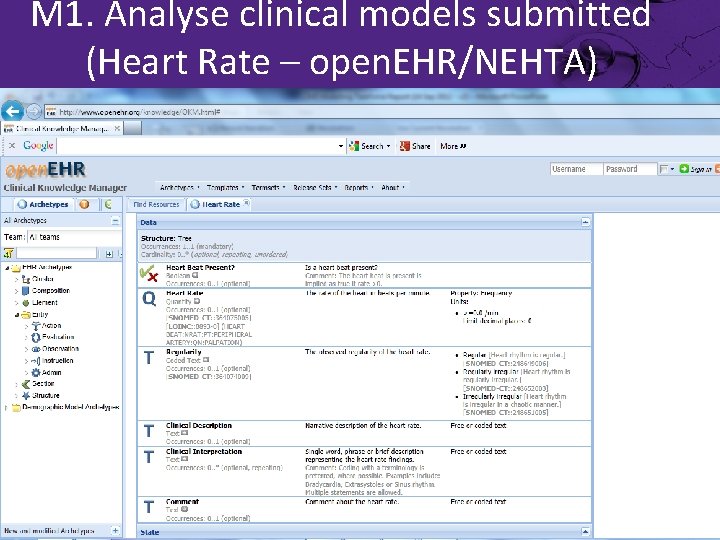Click the Password input field
This screenshot has width=720, height=540.
[x=630, y=169]
